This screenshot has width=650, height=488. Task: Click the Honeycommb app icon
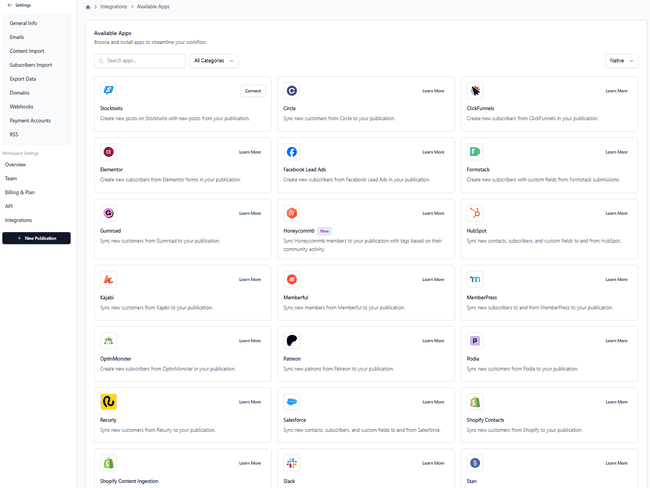click(x=291, y=213)
